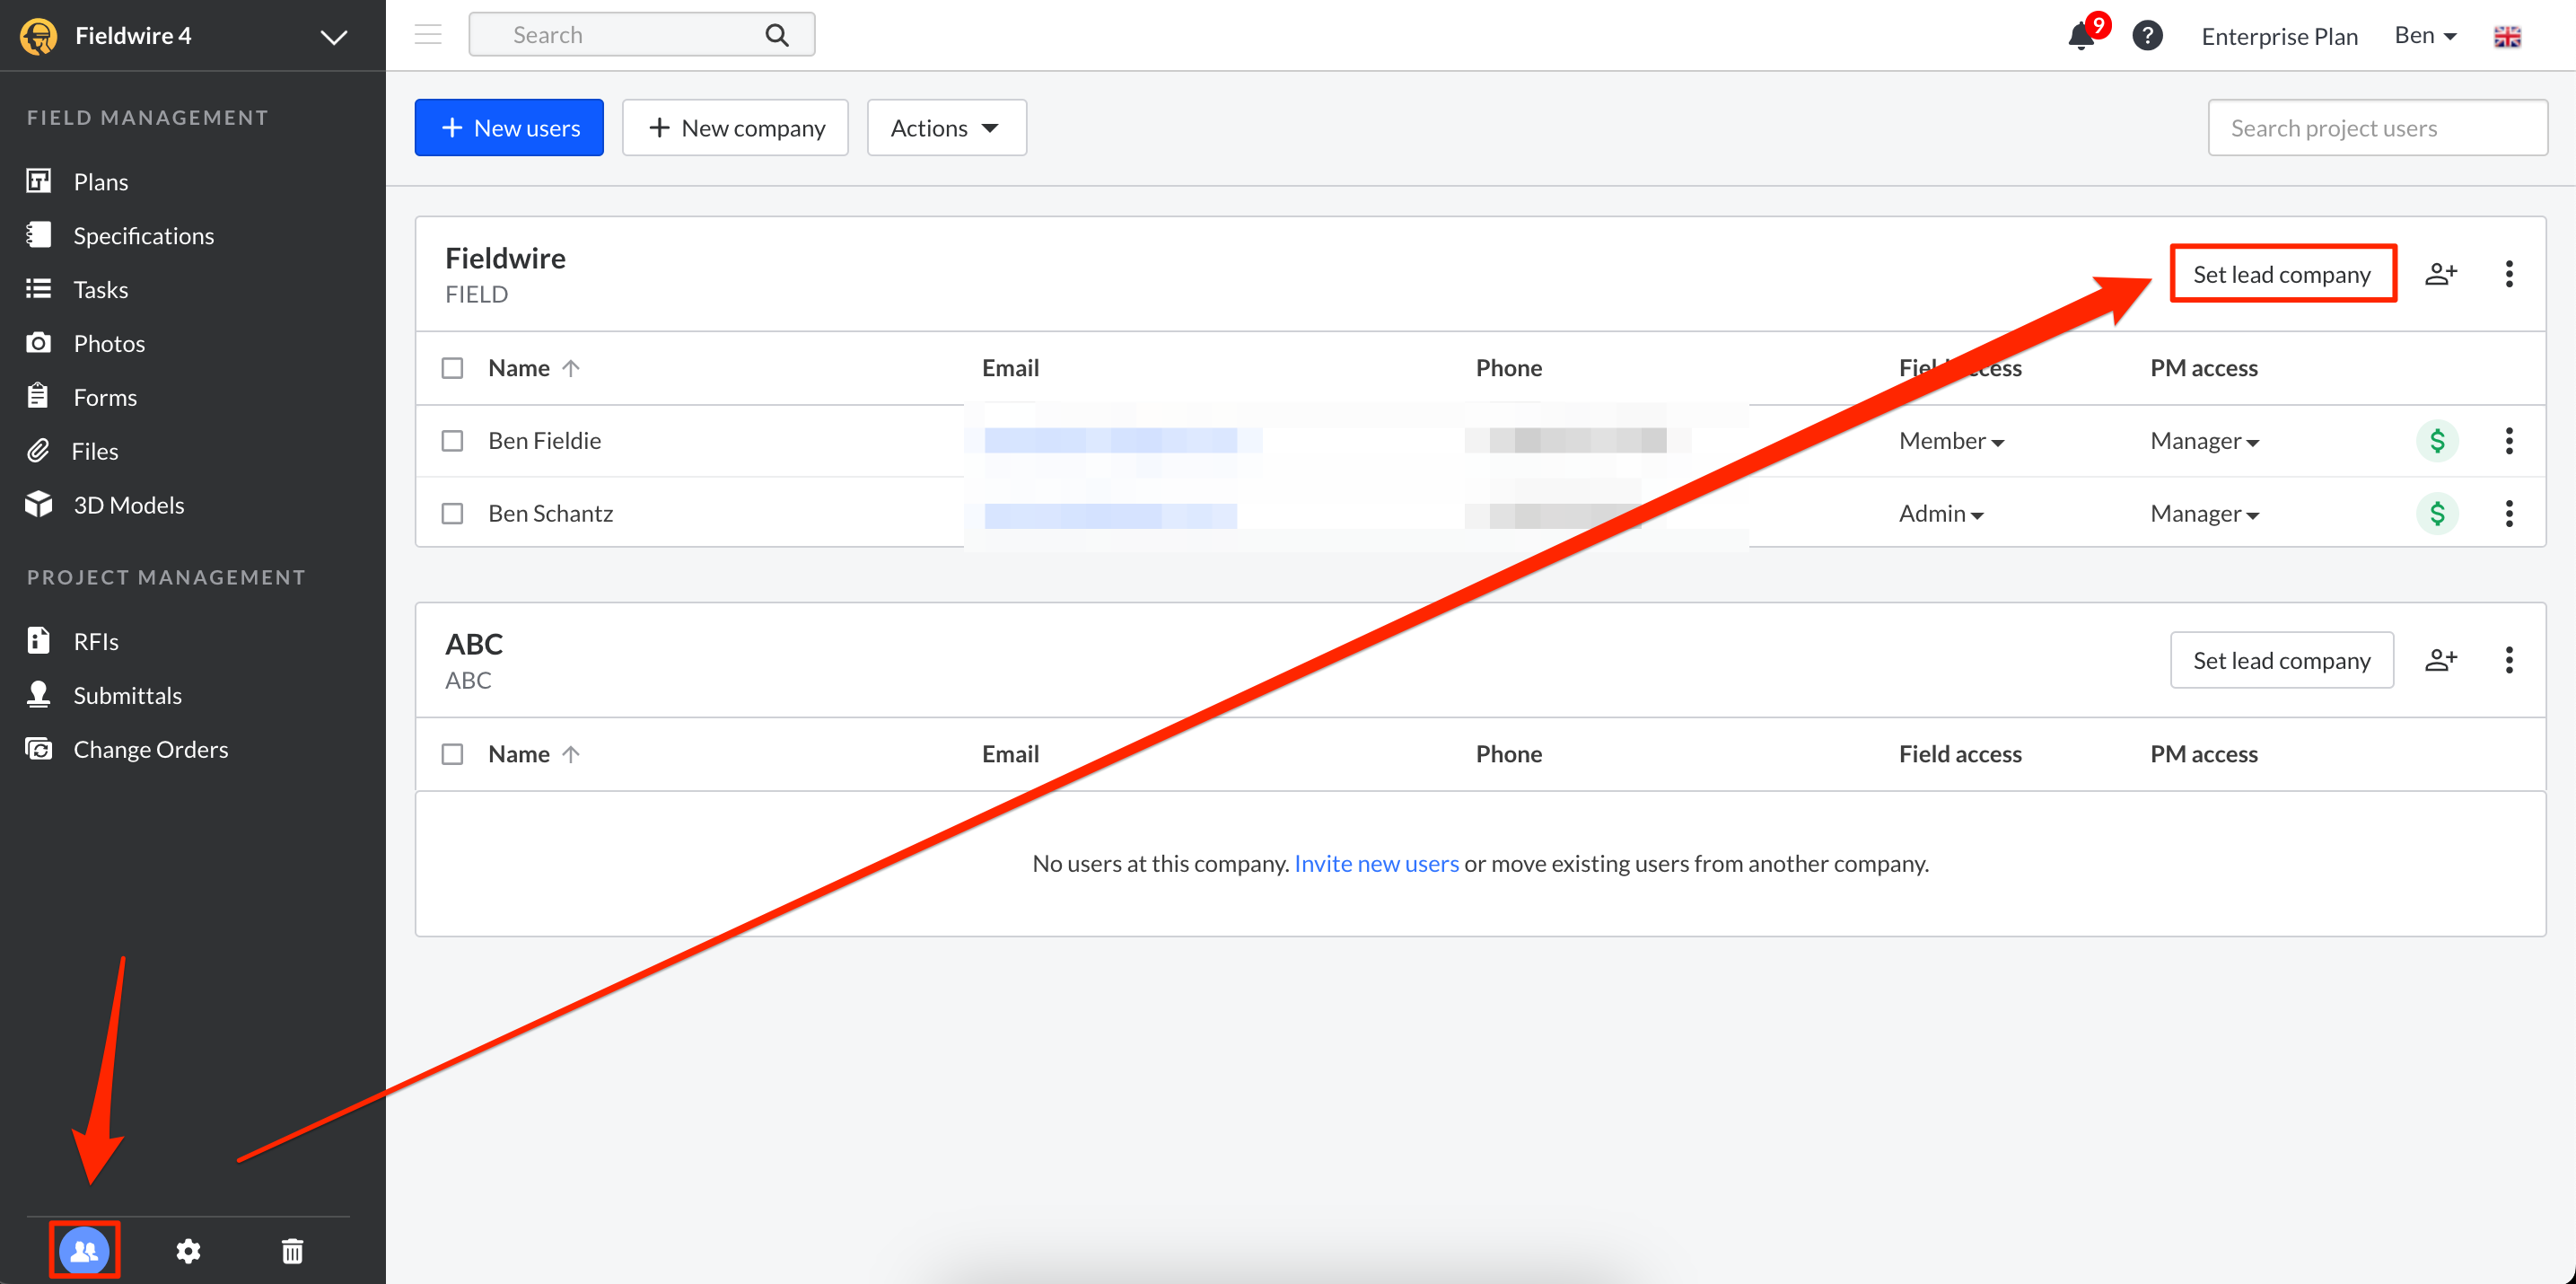Open the Actions dropdown

click(945, 127)
